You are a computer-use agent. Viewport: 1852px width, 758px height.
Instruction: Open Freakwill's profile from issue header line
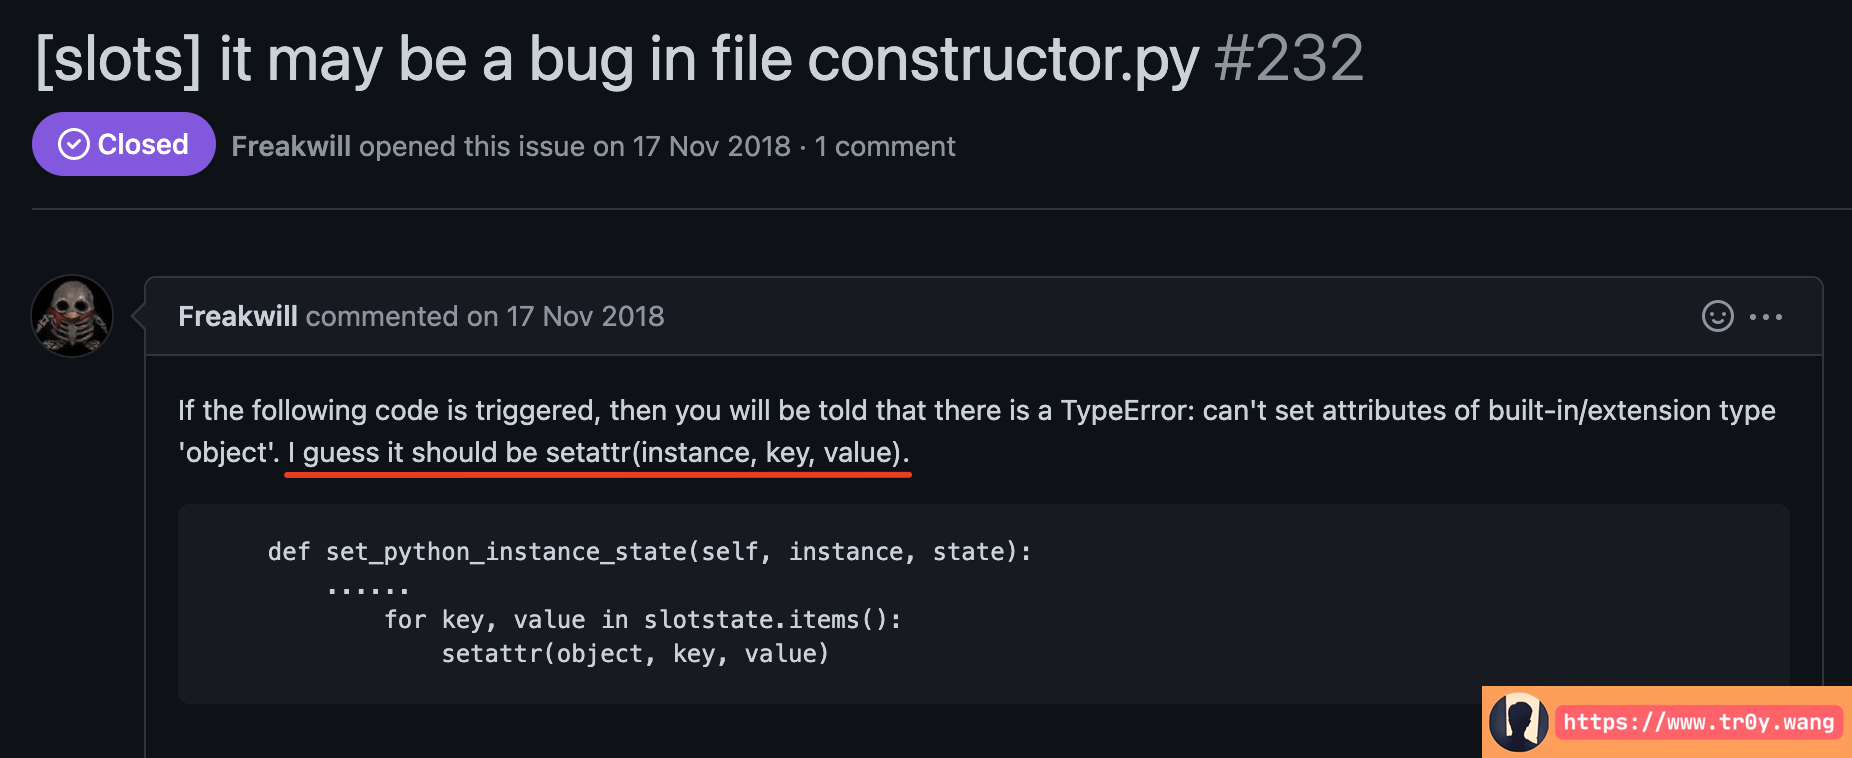[291, 146]
